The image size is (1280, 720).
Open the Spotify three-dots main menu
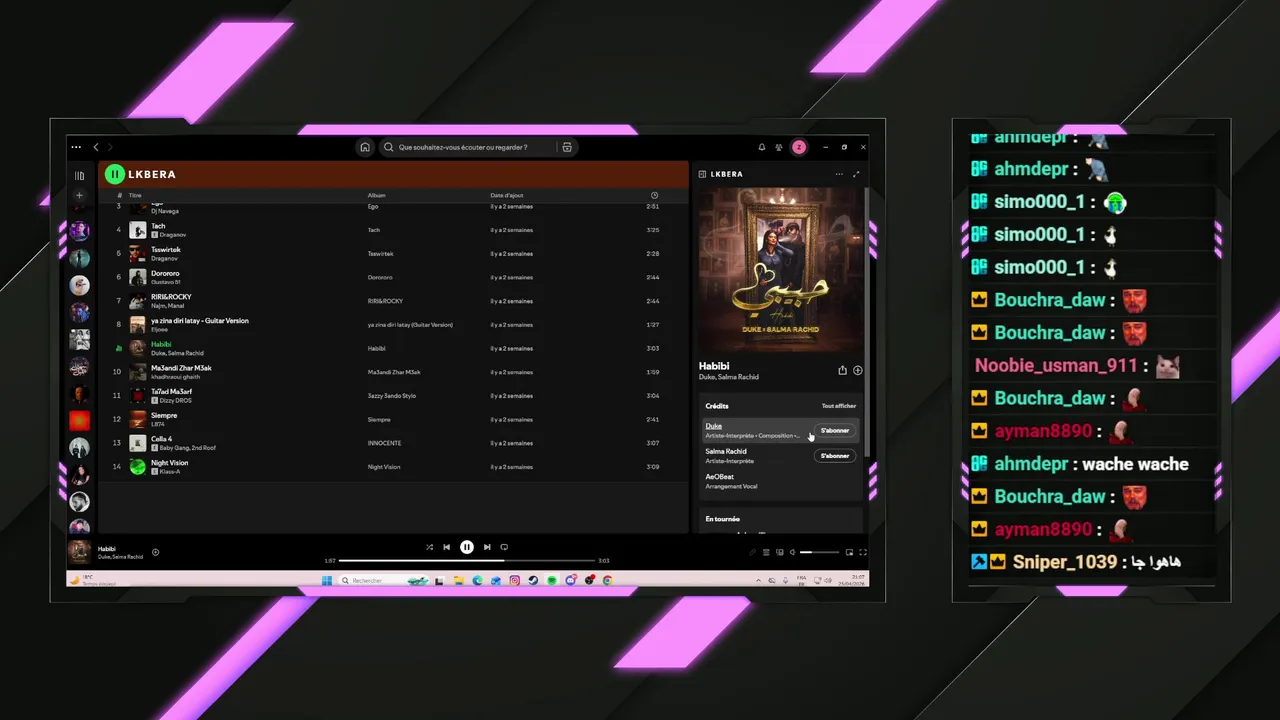coord(76,147)
